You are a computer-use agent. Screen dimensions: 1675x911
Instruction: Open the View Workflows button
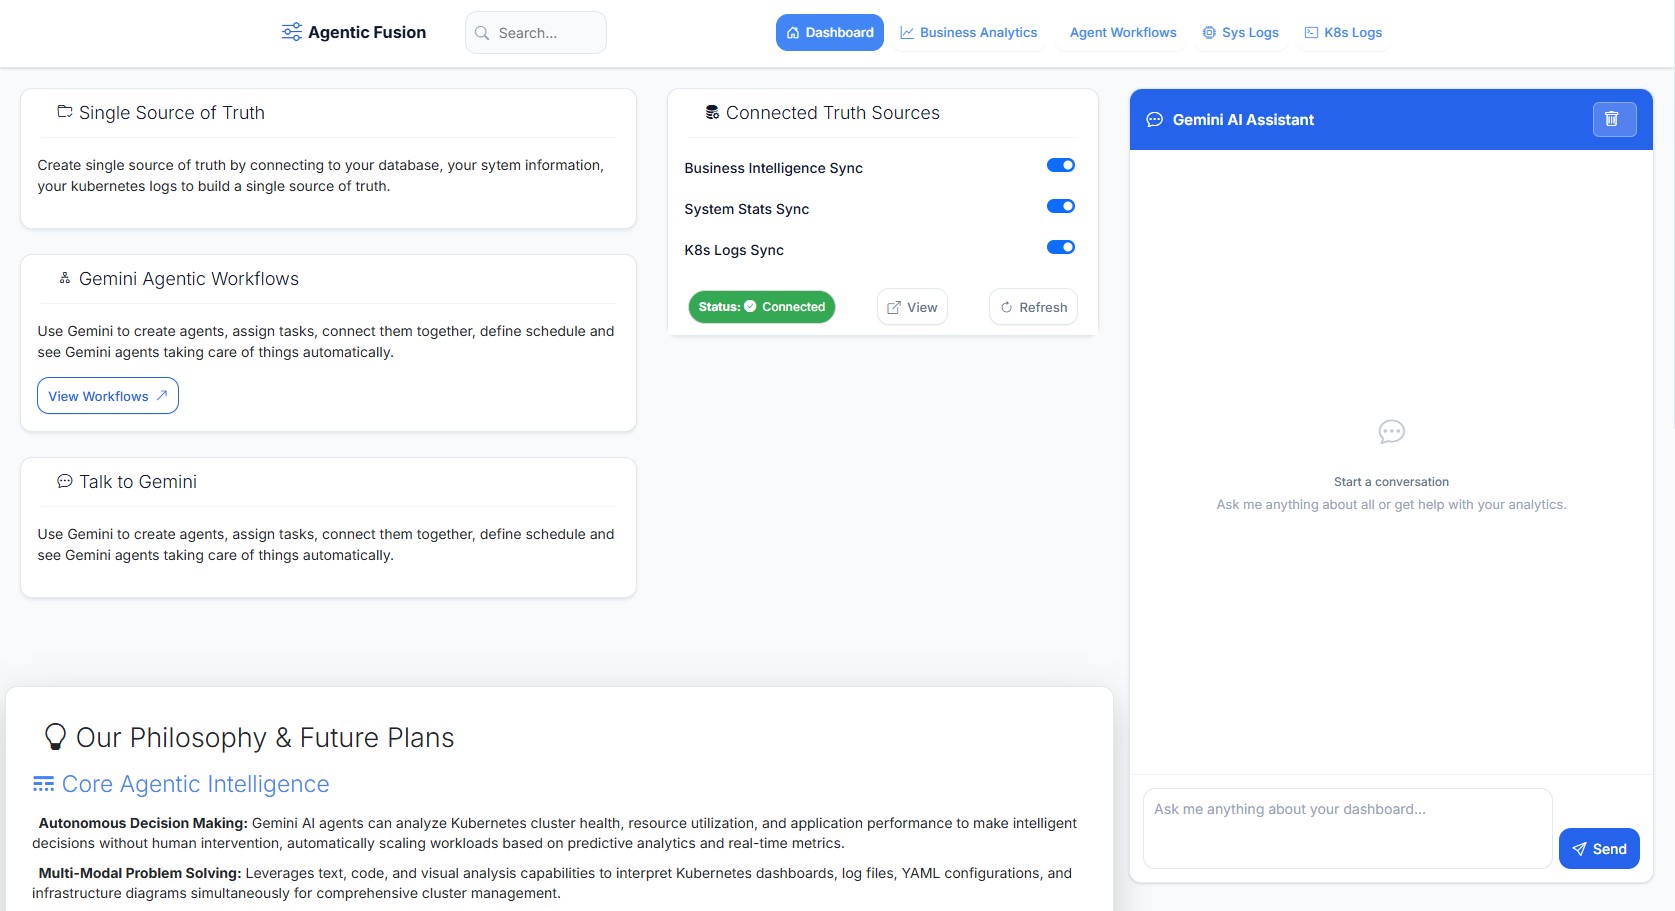click(x=108, y=396)
